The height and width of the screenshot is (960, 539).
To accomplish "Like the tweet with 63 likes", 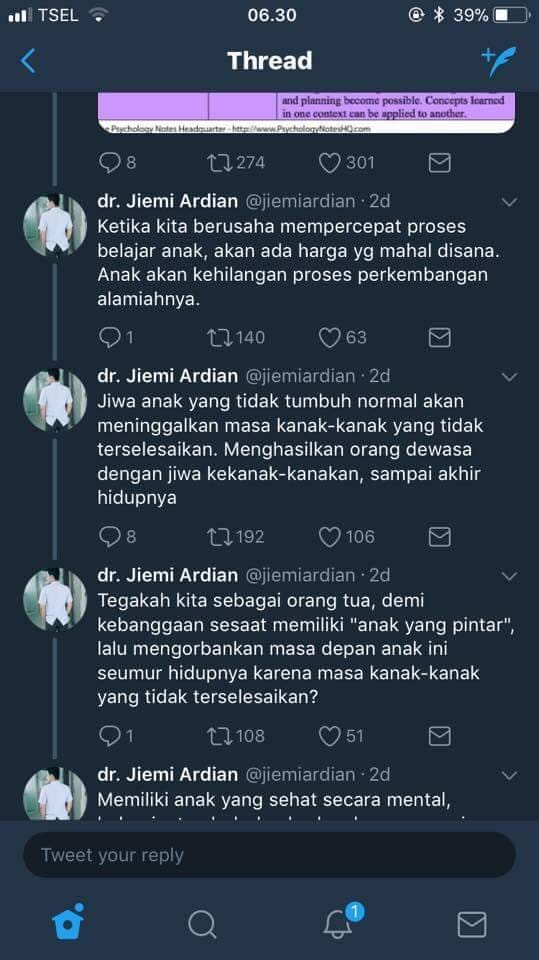I will click(x=330, y=337).
